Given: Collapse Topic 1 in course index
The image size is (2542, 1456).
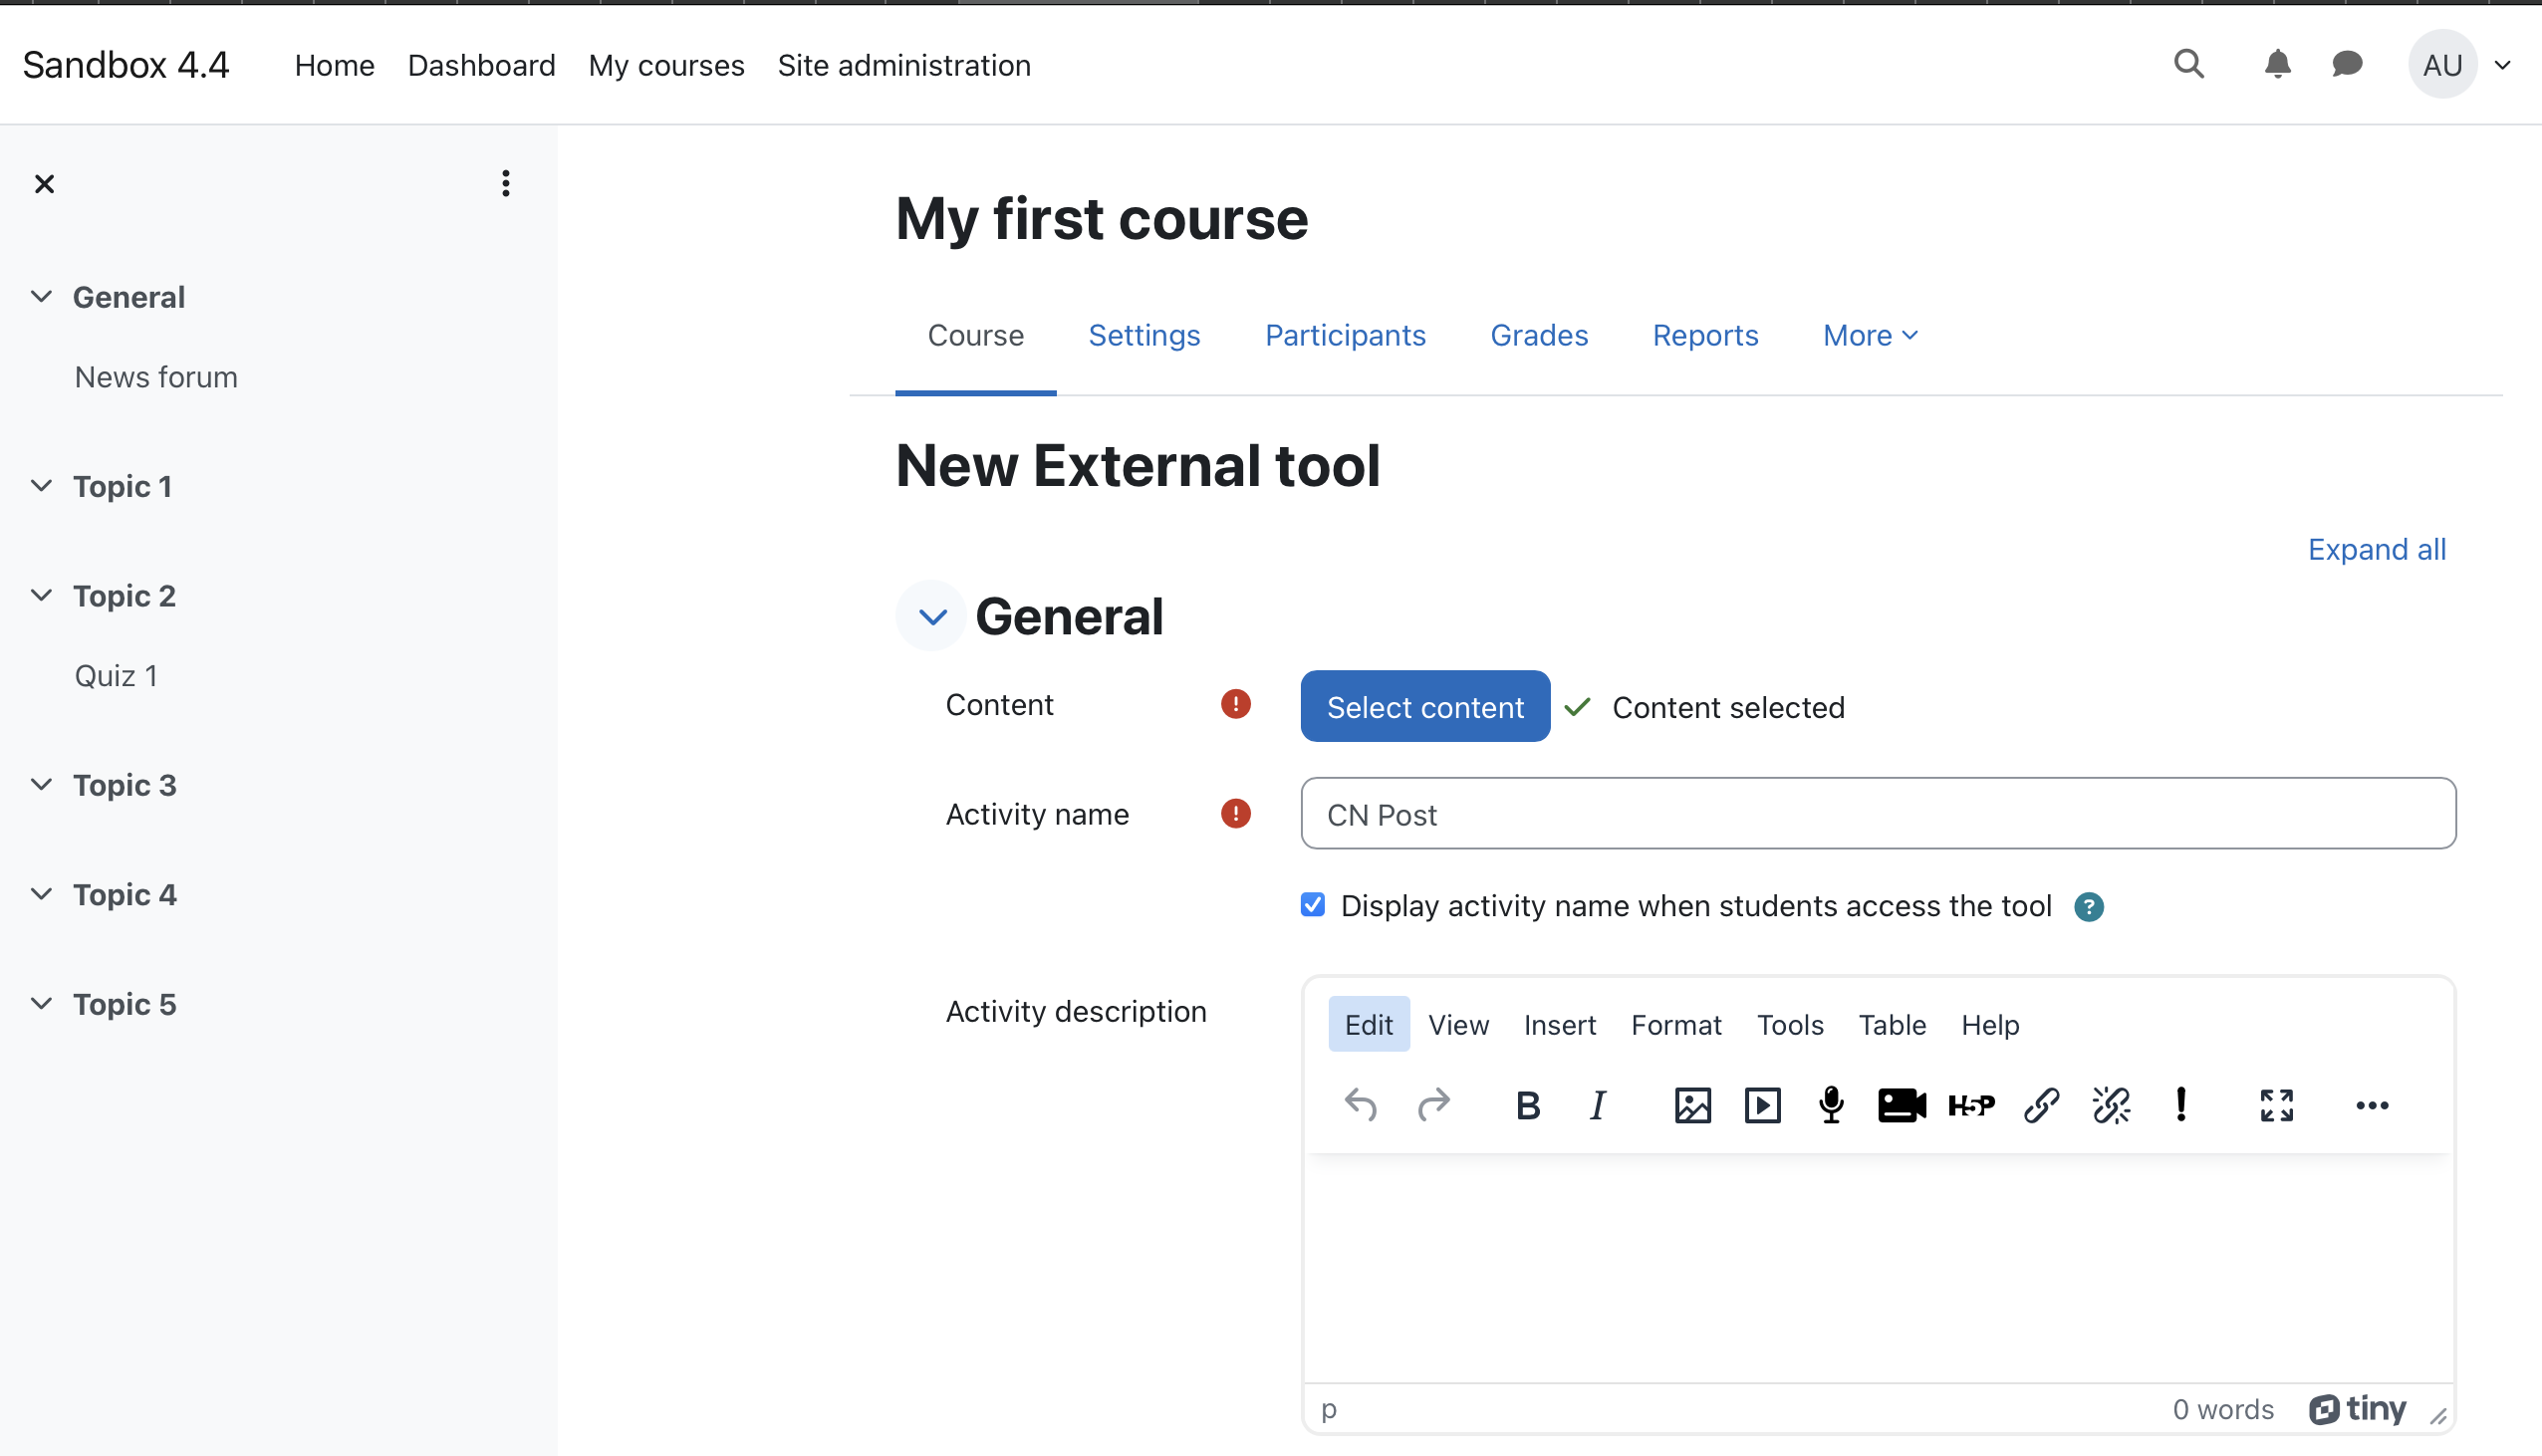Looking at the screenshot, I should (41, 485).
